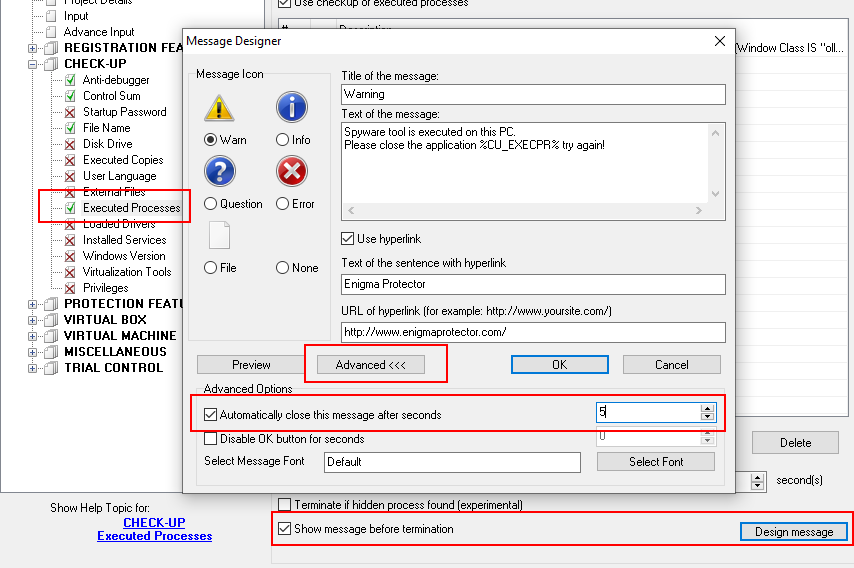Click the TRIAL CONTROL folder icon
Viewport: 854px width, 568px height.
[51, 368]
